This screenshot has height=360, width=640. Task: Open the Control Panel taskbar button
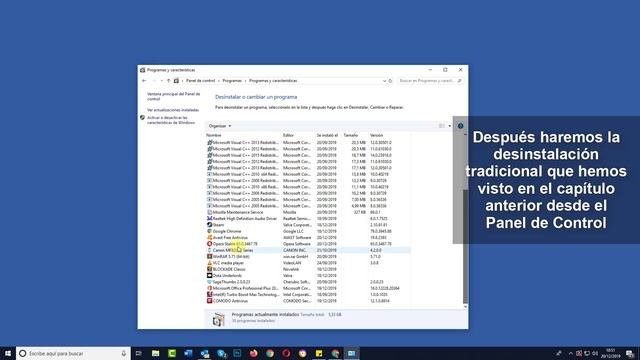[351, 353]
